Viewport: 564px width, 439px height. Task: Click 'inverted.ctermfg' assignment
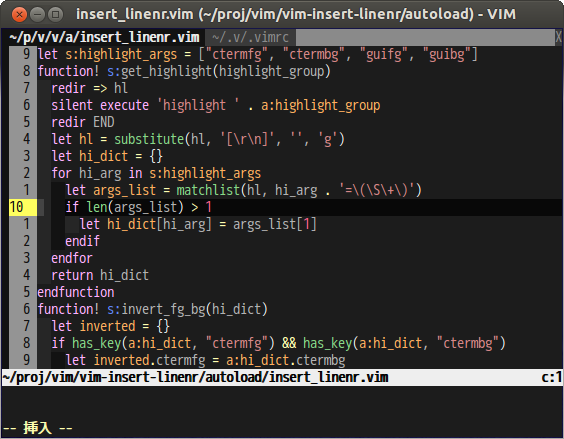point(149,361)
